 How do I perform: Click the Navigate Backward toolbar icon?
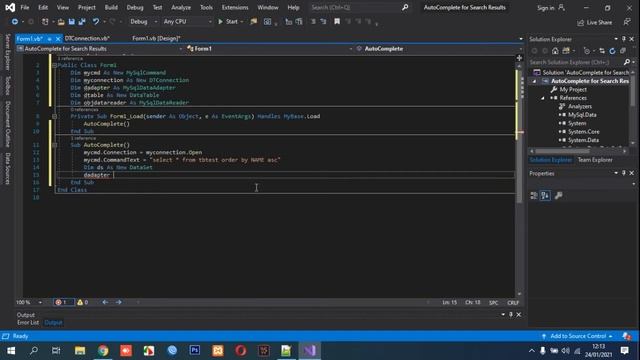click(x=14, y=22)
